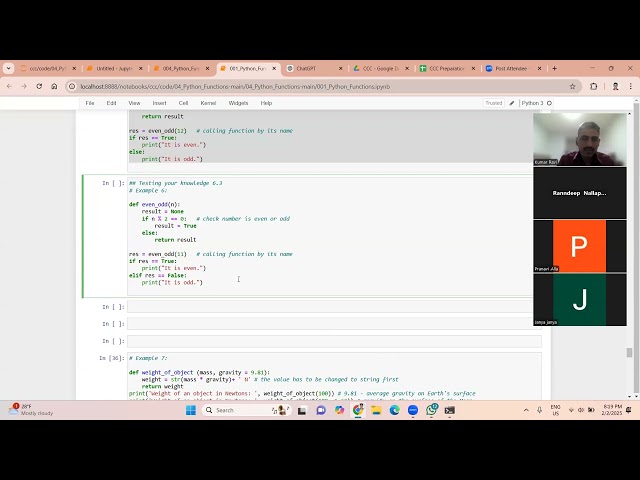The image size is (640, 480).
Task: Go back with browser back arrow
Action: click(9, 87)
